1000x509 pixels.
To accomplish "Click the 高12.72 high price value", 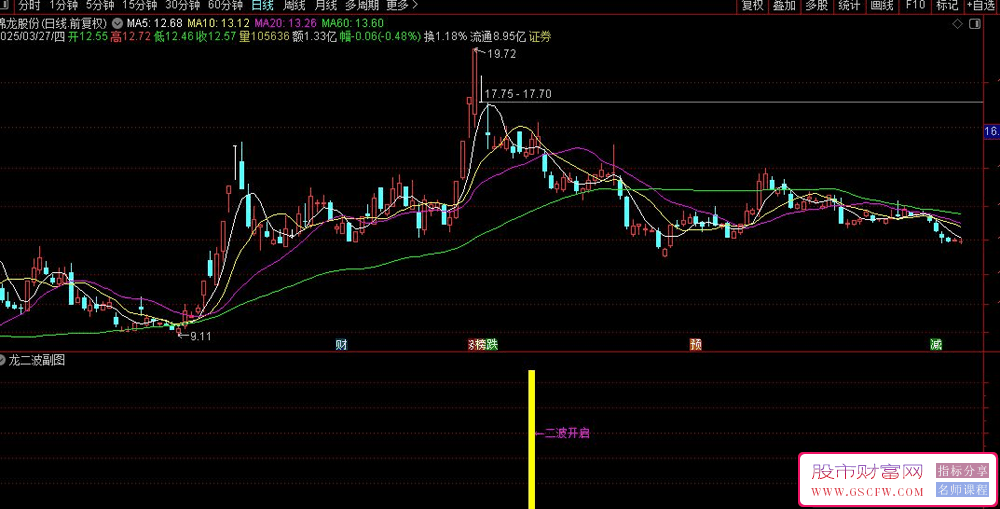I will click(x=130, y=37).
